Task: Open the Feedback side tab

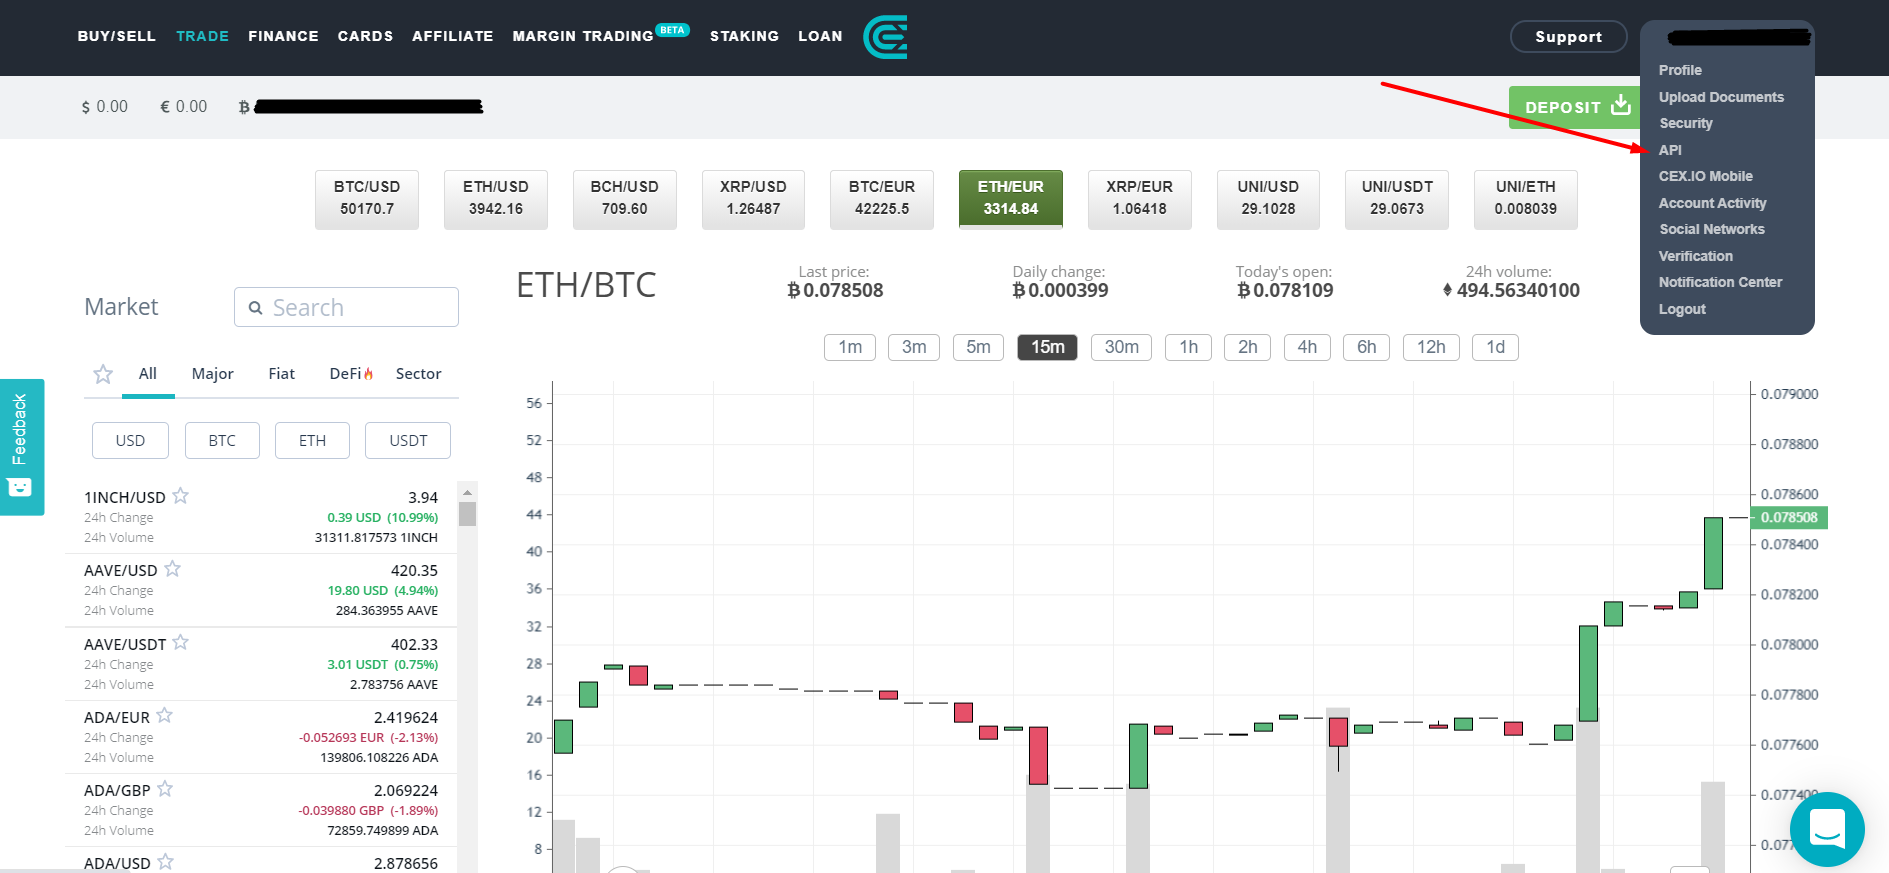Action: pyautogui.click(x=21, y=446)
